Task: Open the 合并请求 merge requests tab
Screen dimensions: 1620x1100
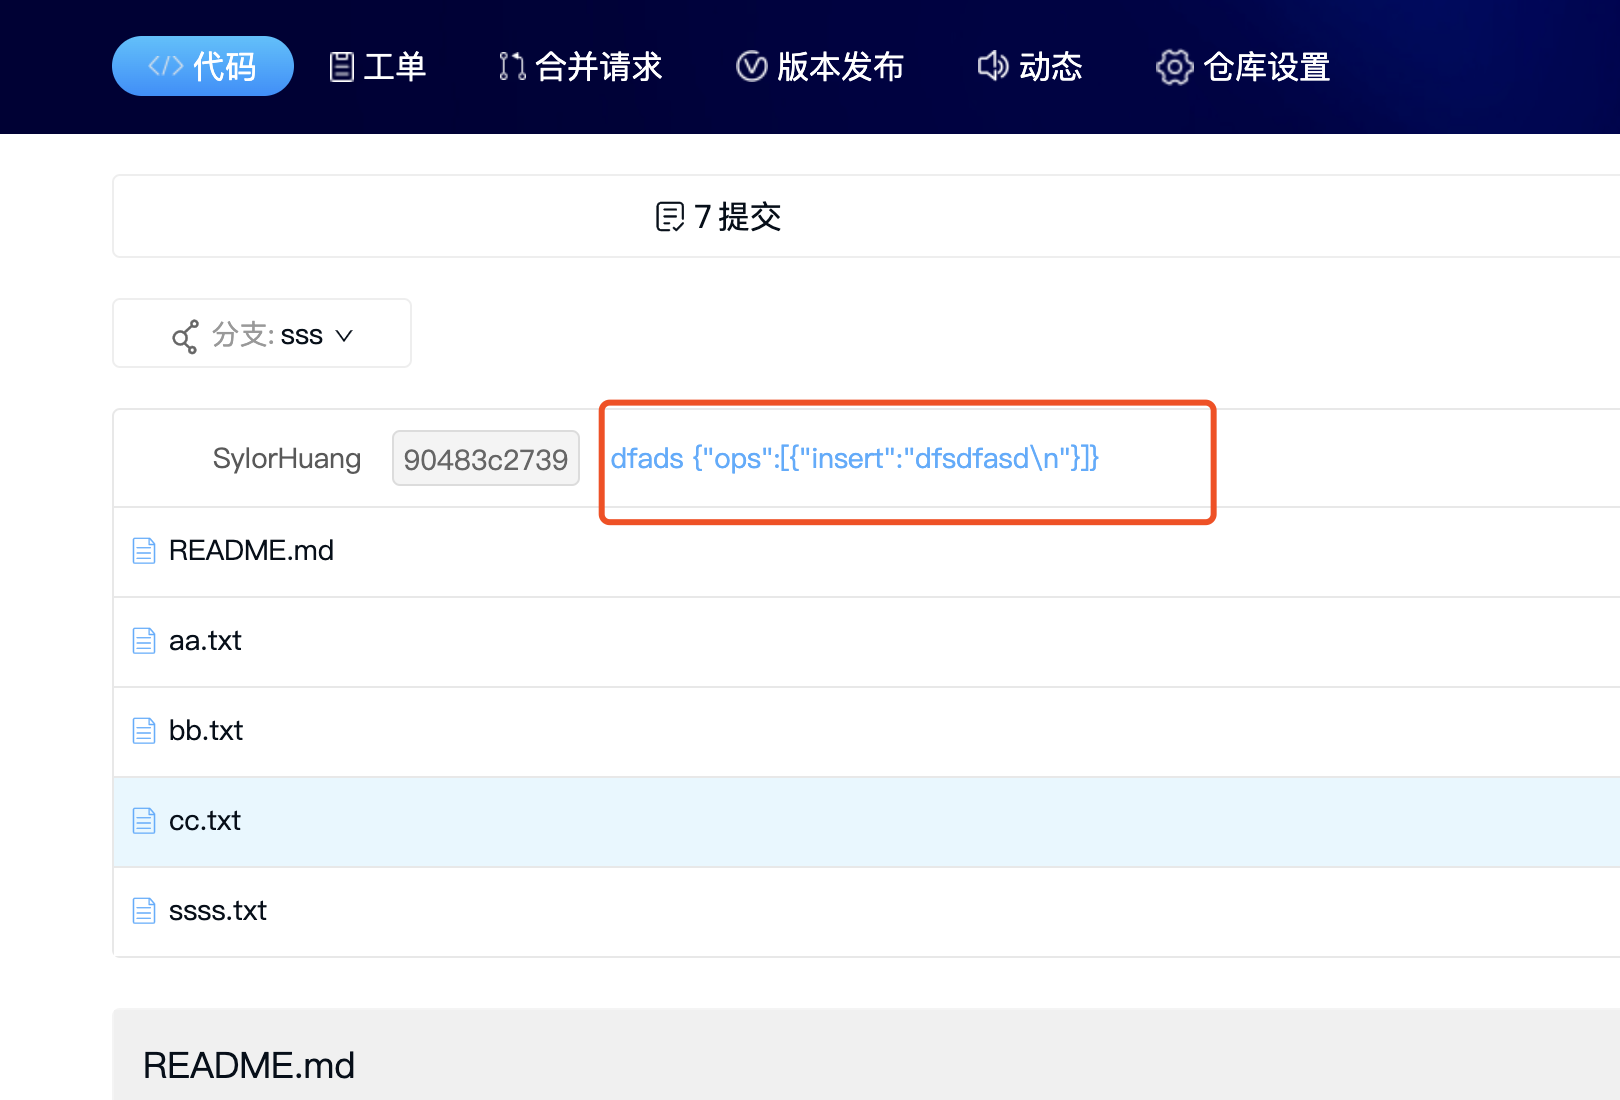Action: (580, 67)
